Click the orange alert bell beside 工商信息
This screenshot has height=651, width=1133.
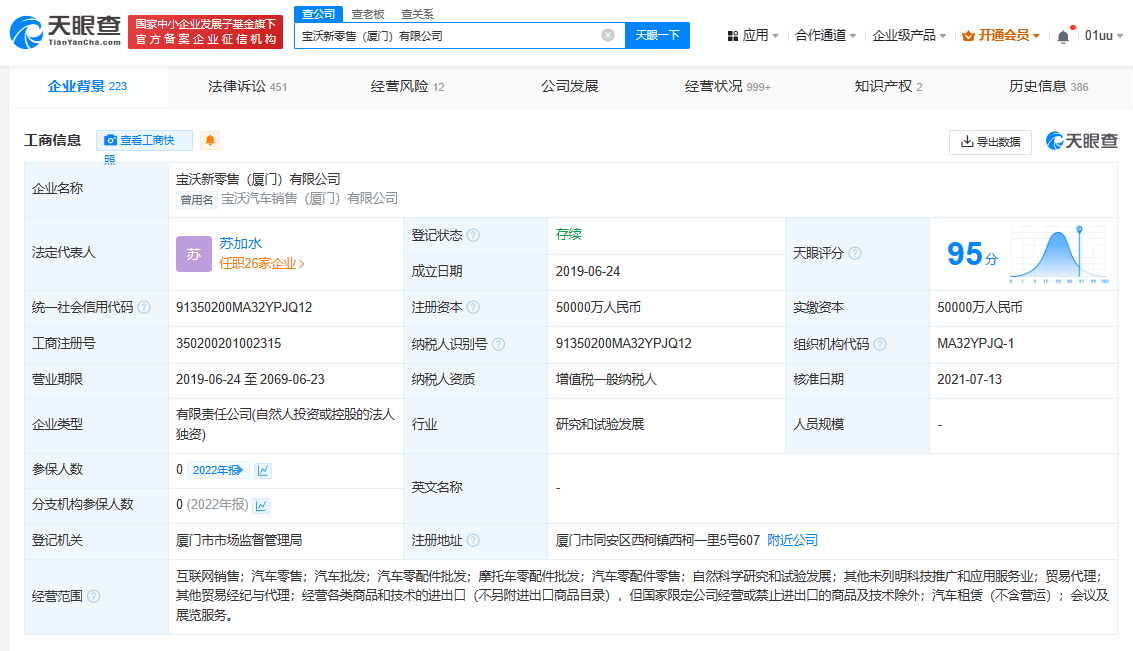(210, 141)
